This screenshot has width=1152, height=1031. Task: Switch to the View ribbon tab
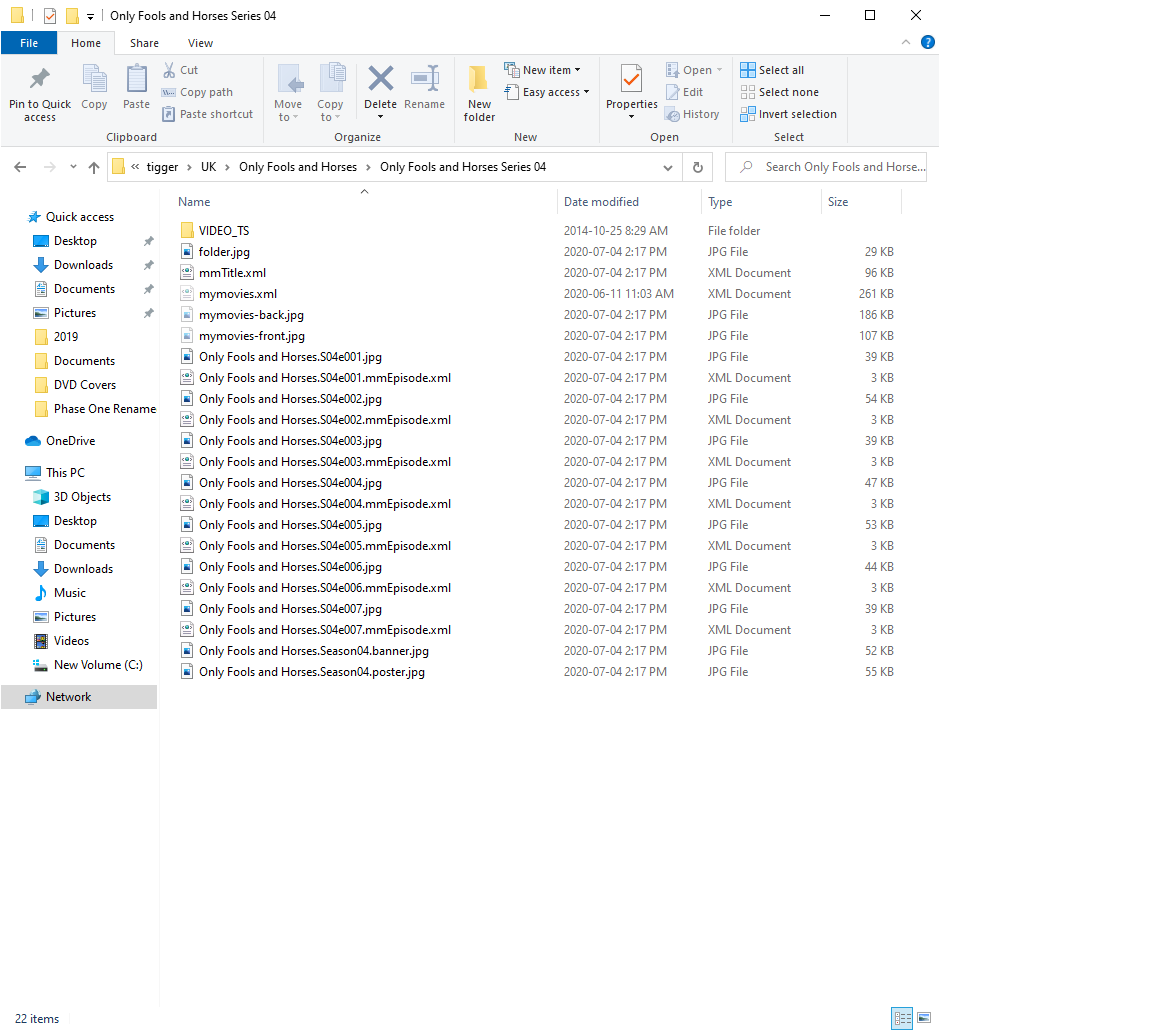[x=200, y=43]
